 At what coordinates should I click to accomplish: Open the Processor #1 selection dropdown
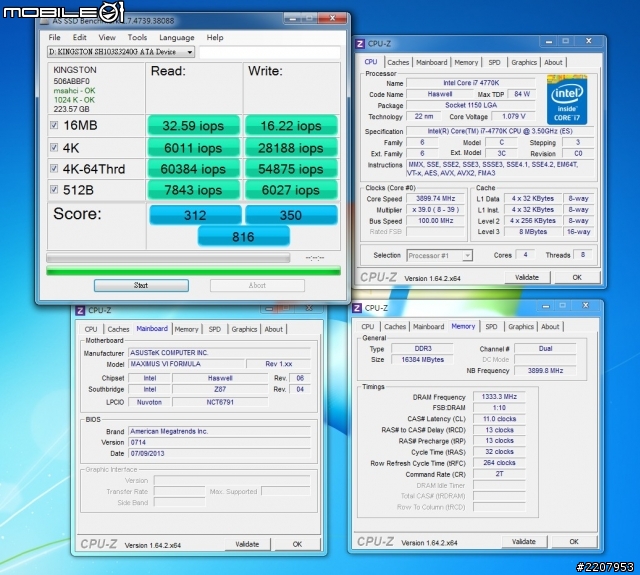(x=440, y=255)
